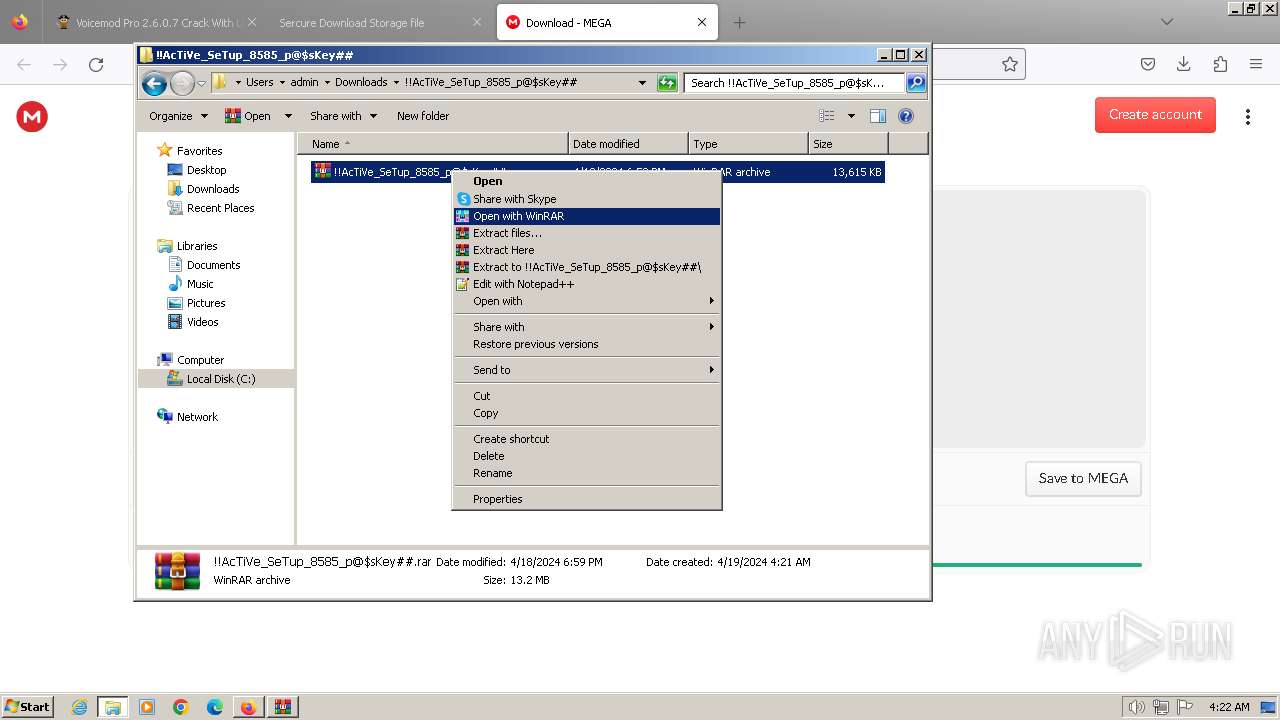Viewport: 1280px width, 720px height.
Task: Choose Copy in the context menu
Action: pyautogui.click(x=587, y=413)
